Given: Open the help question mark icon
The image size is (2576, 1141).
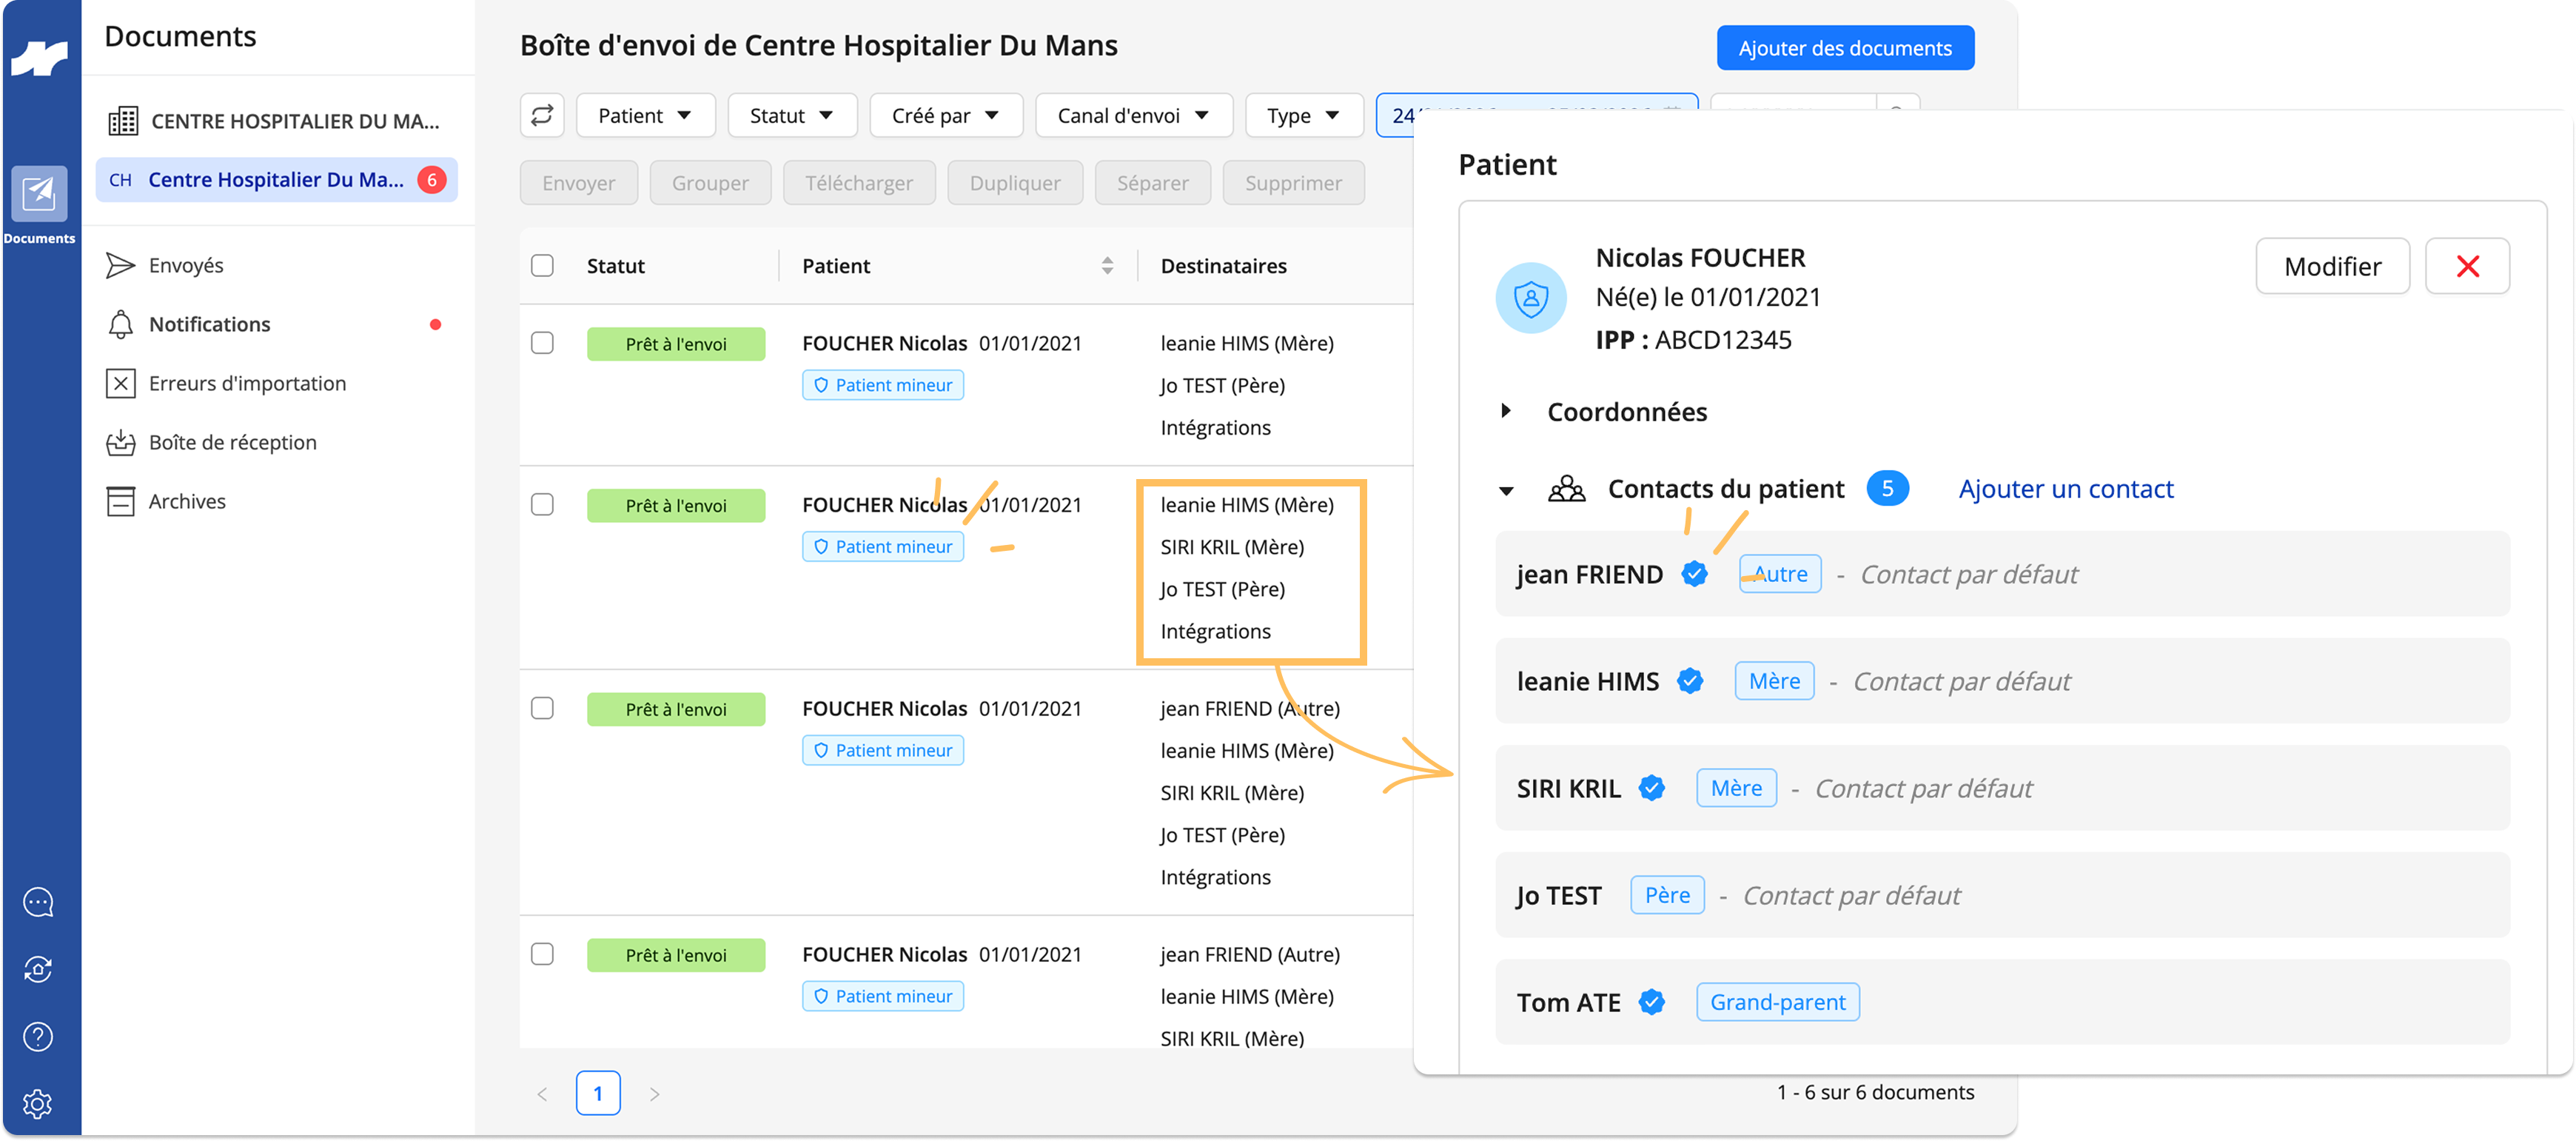Looking at the screenshot, I should pyautogui.click(x=38, y=1037).
